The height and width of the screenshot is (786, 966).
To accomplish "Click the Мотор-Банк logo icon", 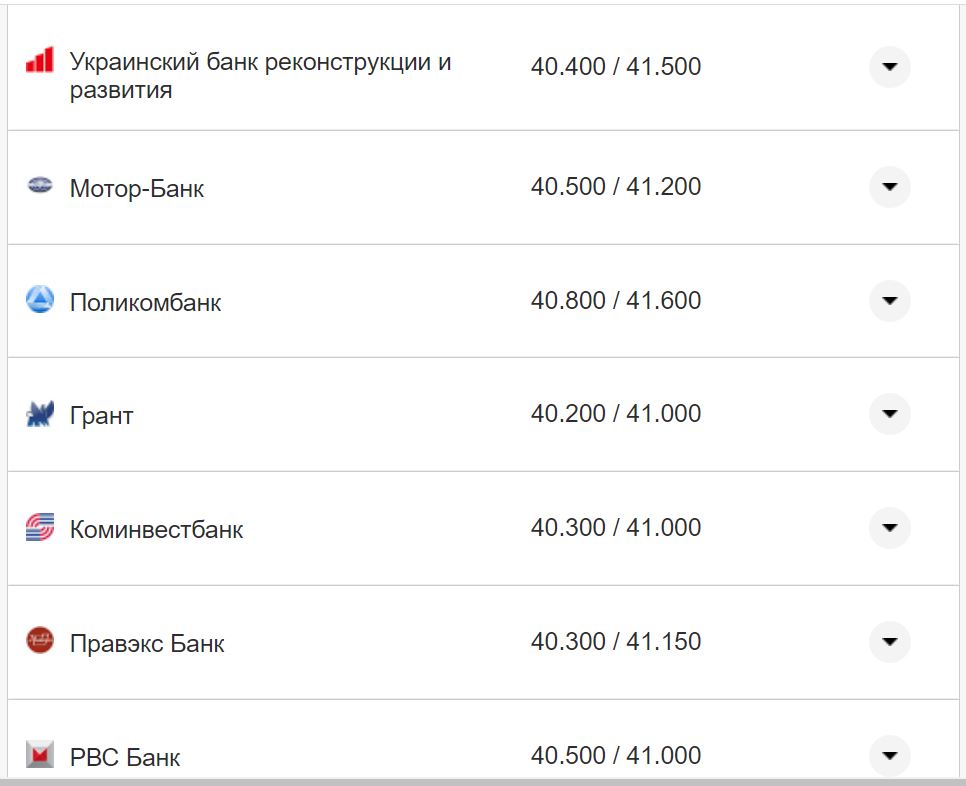I will [x=38, y=187].
